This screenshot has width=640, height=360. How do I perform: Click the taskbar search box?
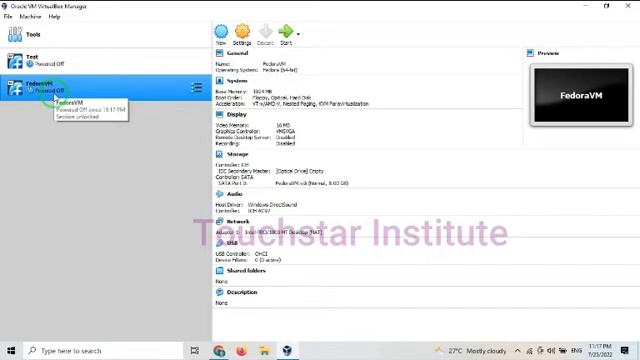(103, 351)
